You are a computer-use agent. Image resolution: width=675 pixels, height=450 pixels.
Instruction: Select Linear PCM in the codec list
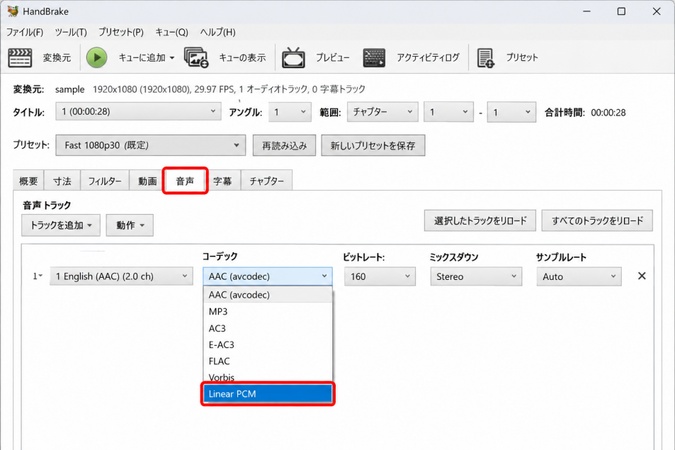[267, 394]
